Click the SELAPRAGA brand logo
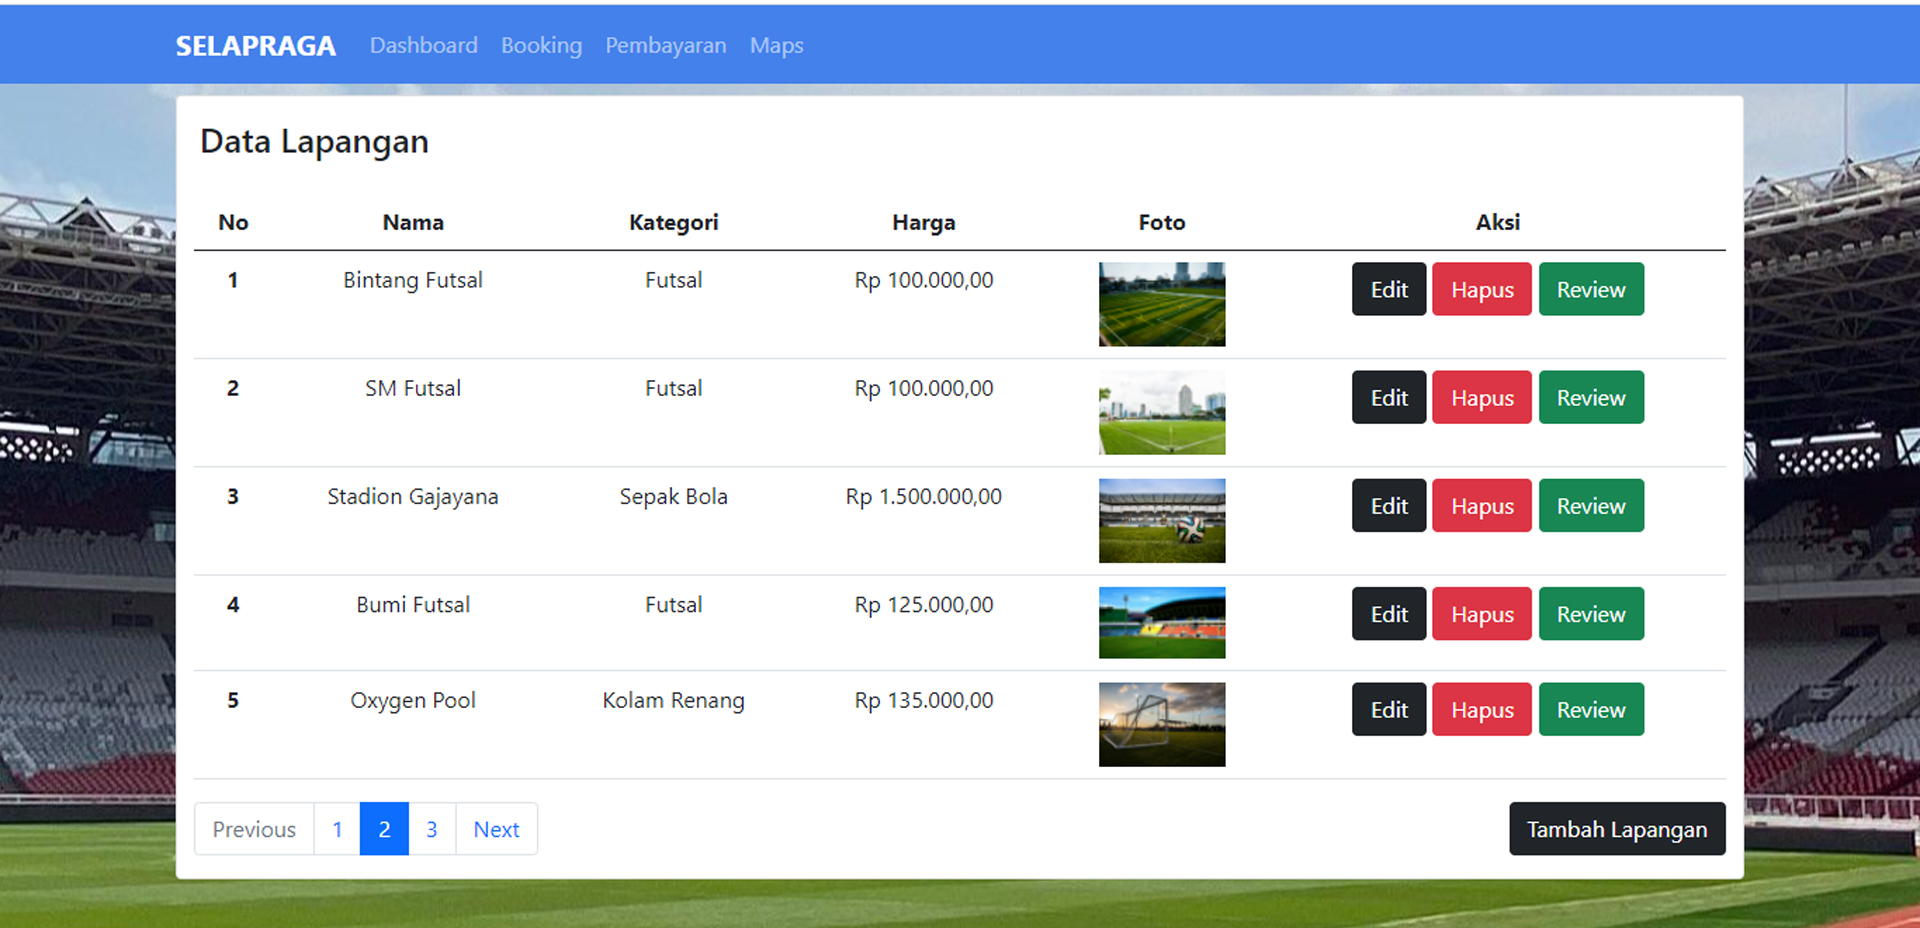Image resolution: width=1920 pixels, height=928 pixels. click(x=256, y=46)
